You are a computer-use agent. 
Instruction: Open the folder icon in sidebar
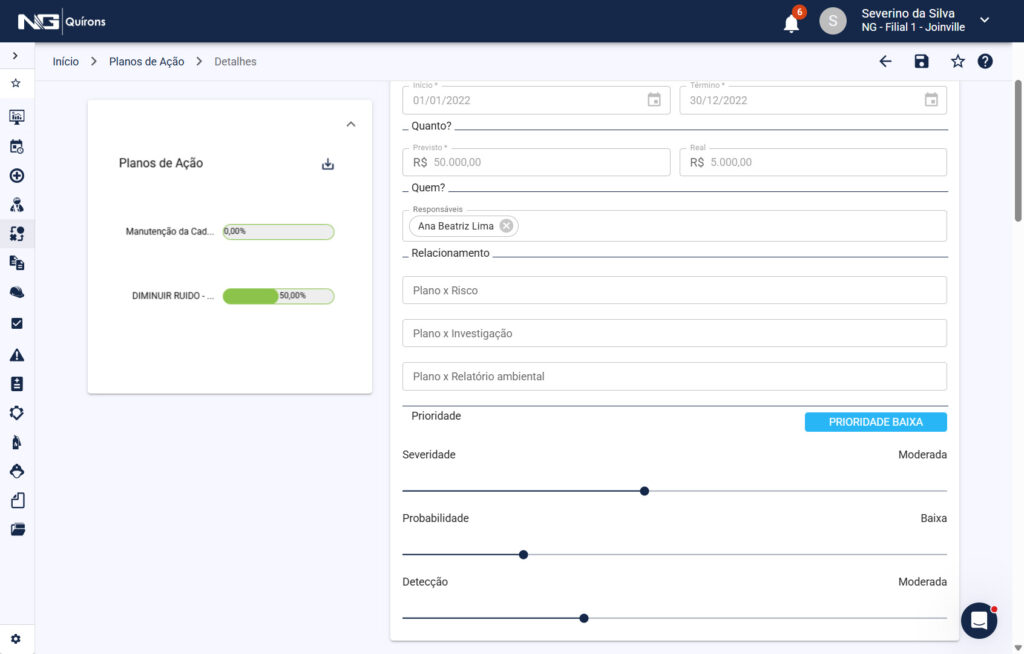[17, 529]
